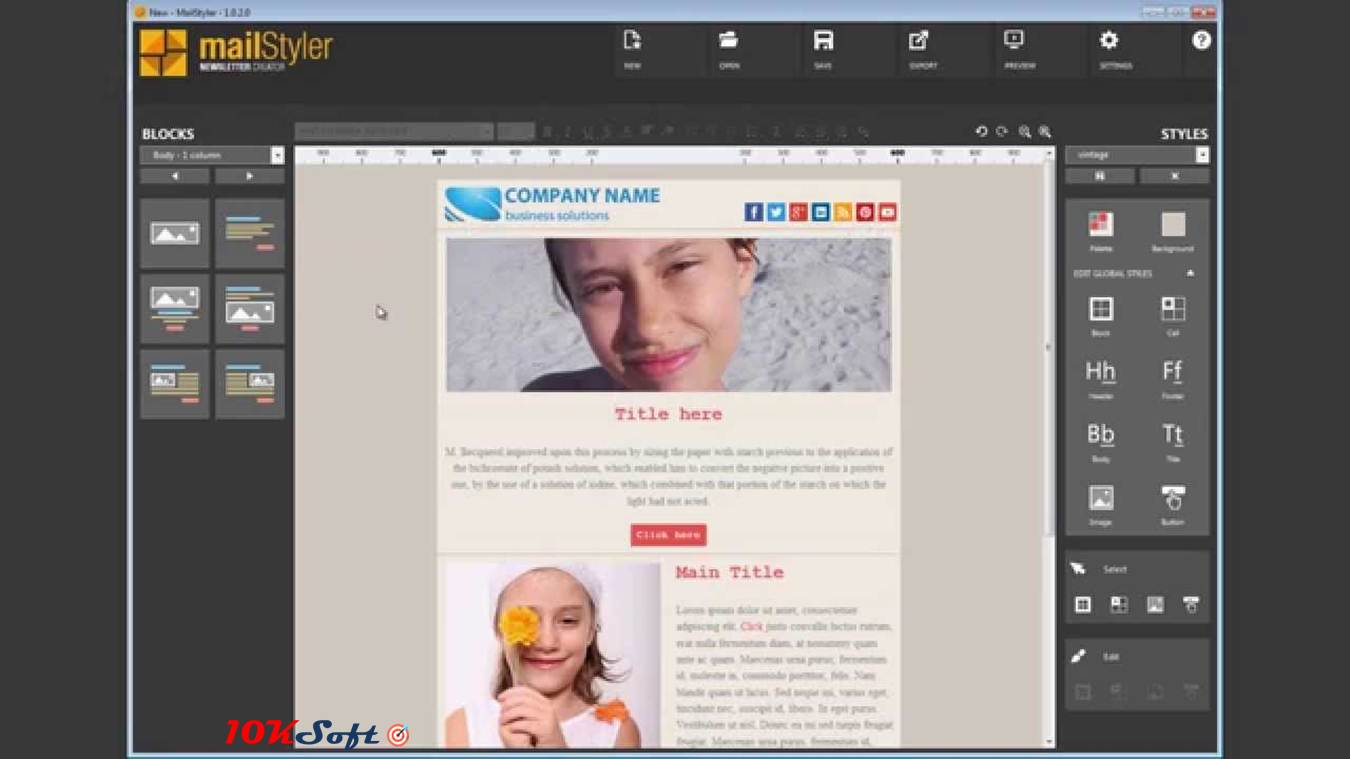Activate the Edit brush tool
This screenshot has height=759, width=1350.
coord(1078,656)
